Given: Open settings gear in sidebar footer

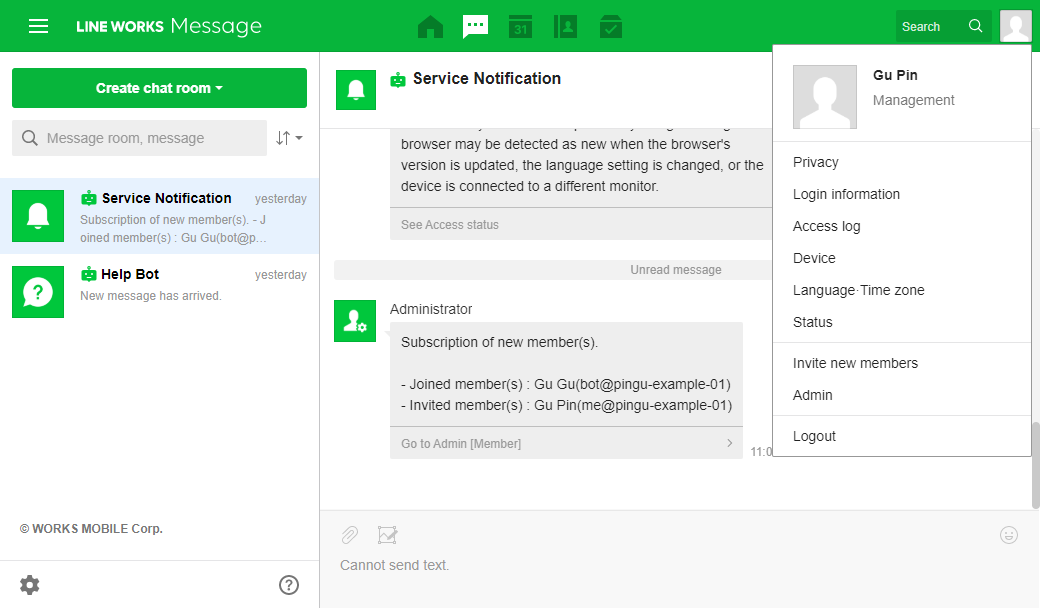Looking at the screenshot, I should [30, 585].
